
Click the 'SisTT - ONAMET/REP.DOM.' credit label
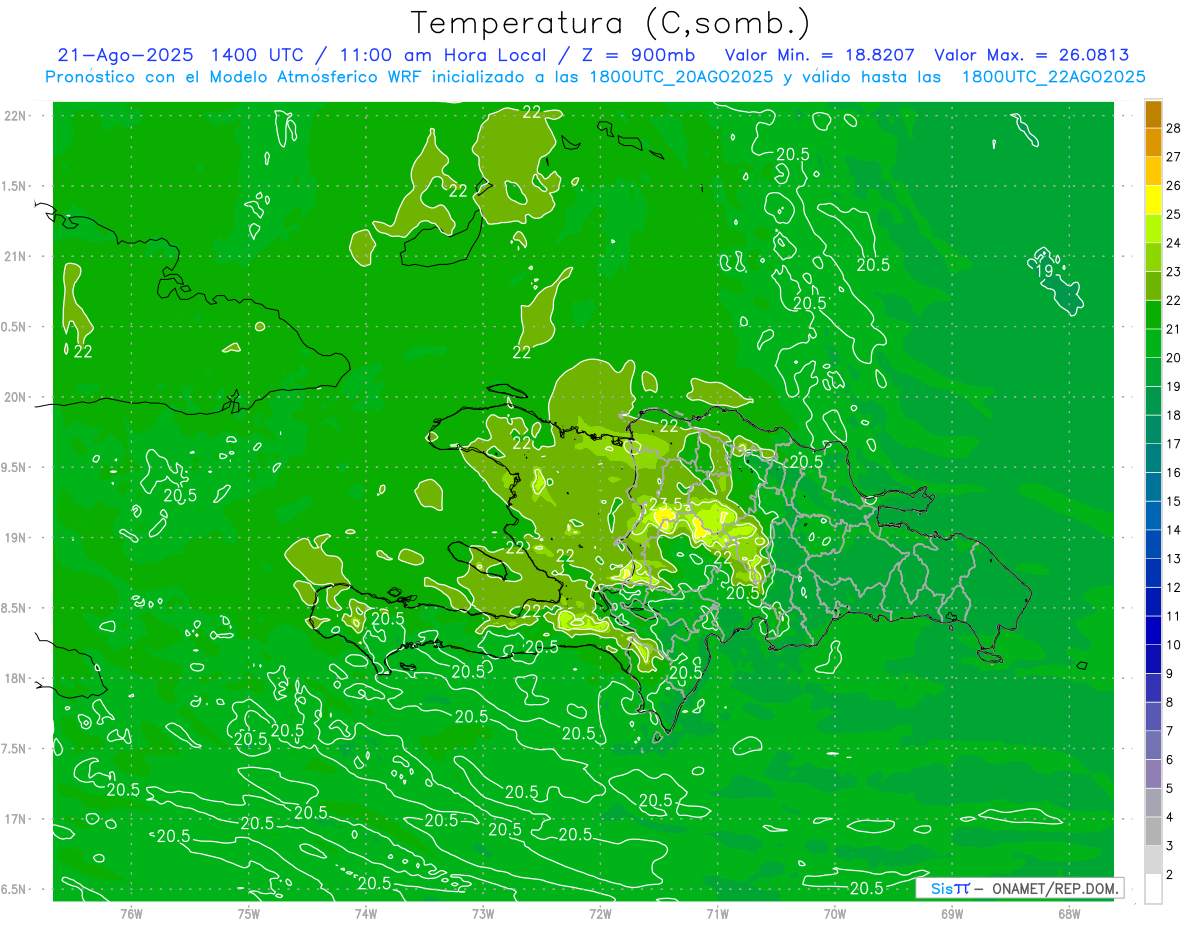[x=1020, y=888]
